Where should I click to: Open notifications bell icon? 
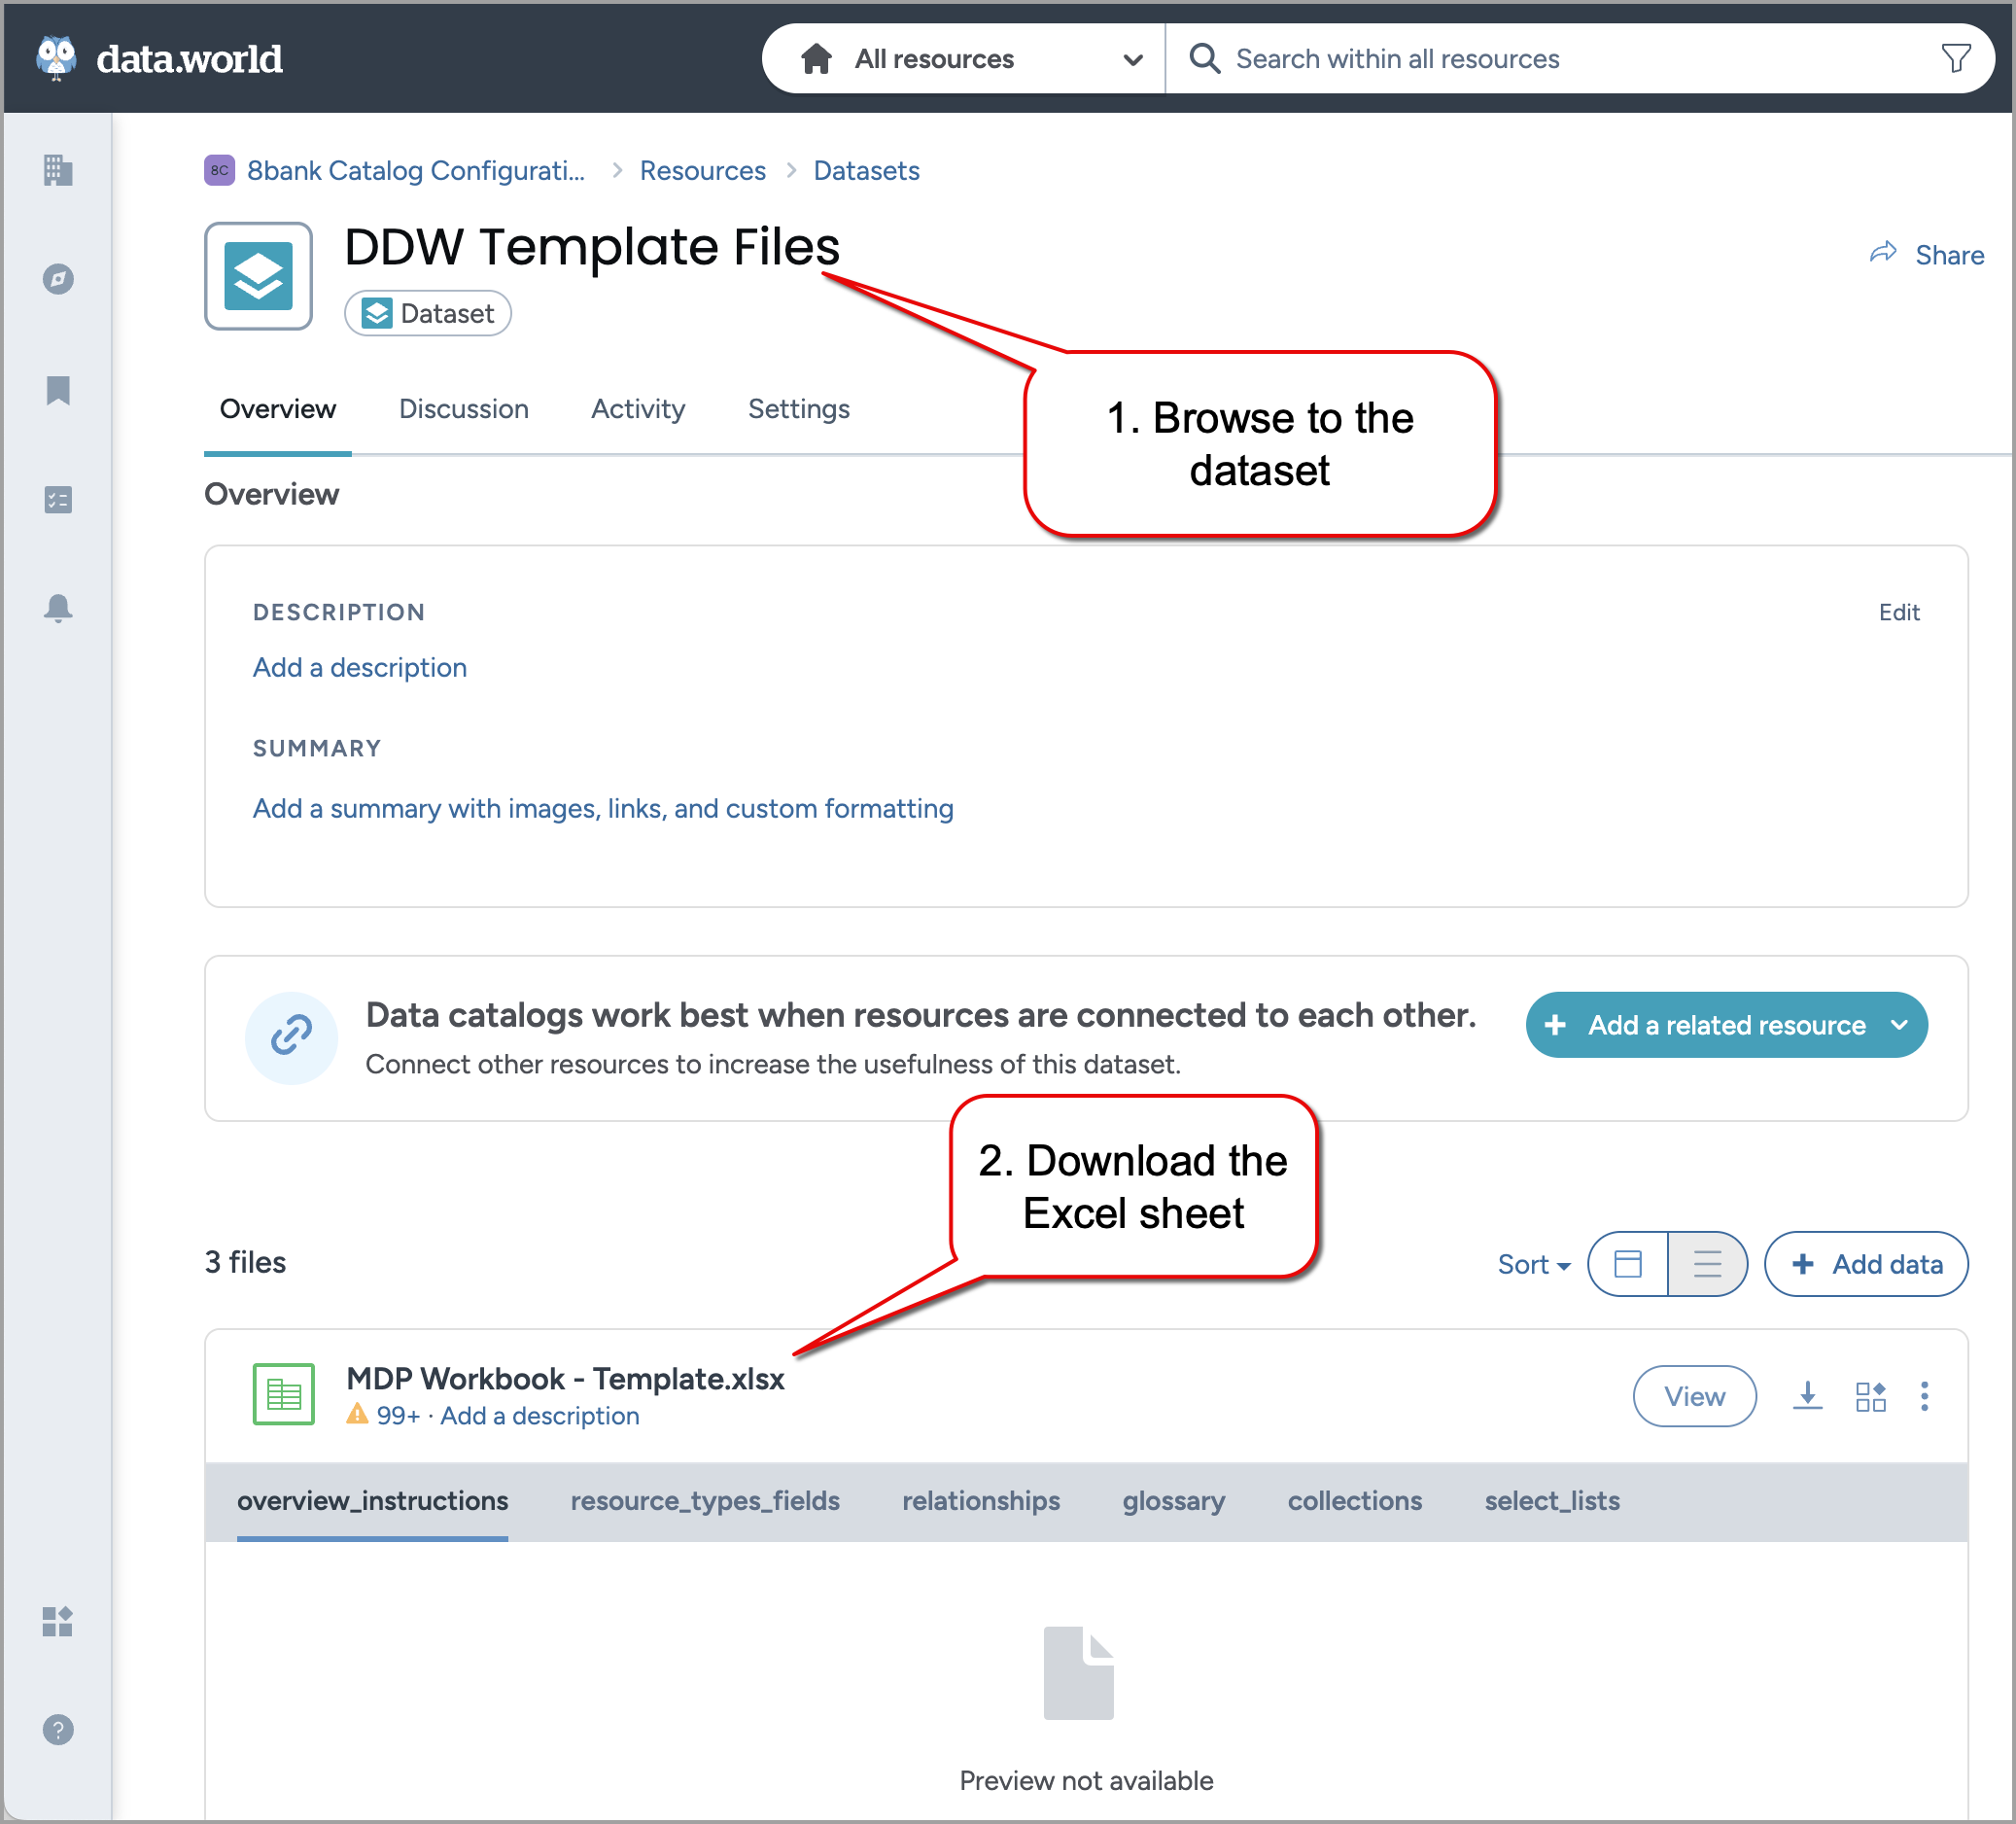[58, 609]
